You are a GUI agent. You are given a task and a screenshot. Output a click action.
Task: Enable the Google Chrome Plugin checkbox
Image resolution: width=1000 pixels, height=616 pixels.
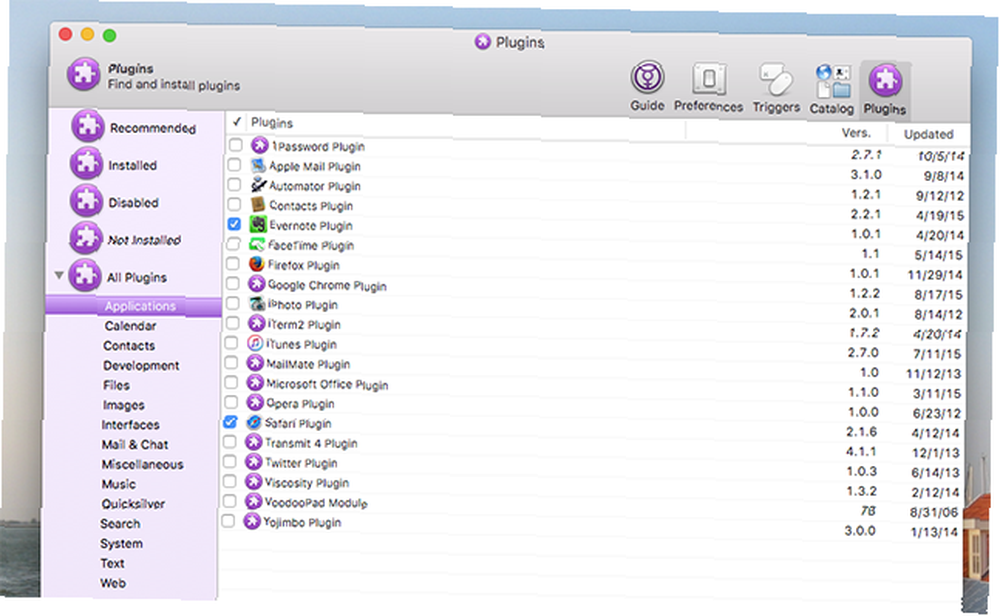233,283
